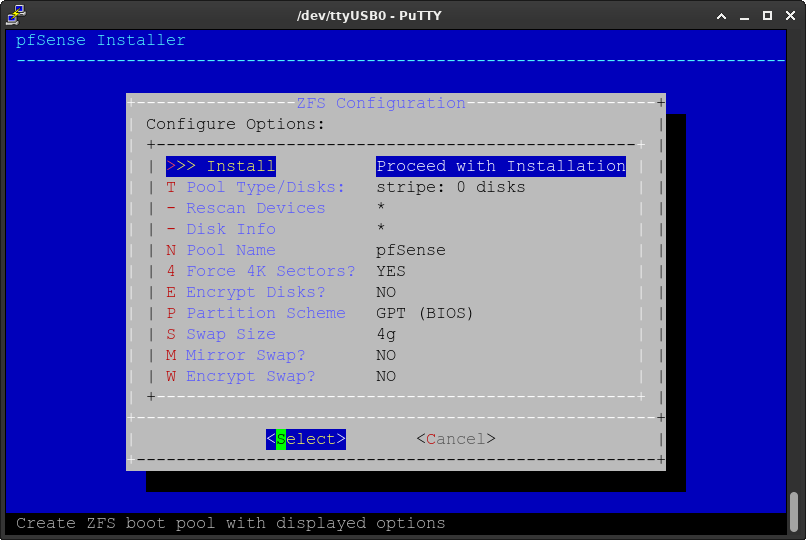806x540 pixels.
Task: Minimize the PuTTY window
Action: point(744,16)
